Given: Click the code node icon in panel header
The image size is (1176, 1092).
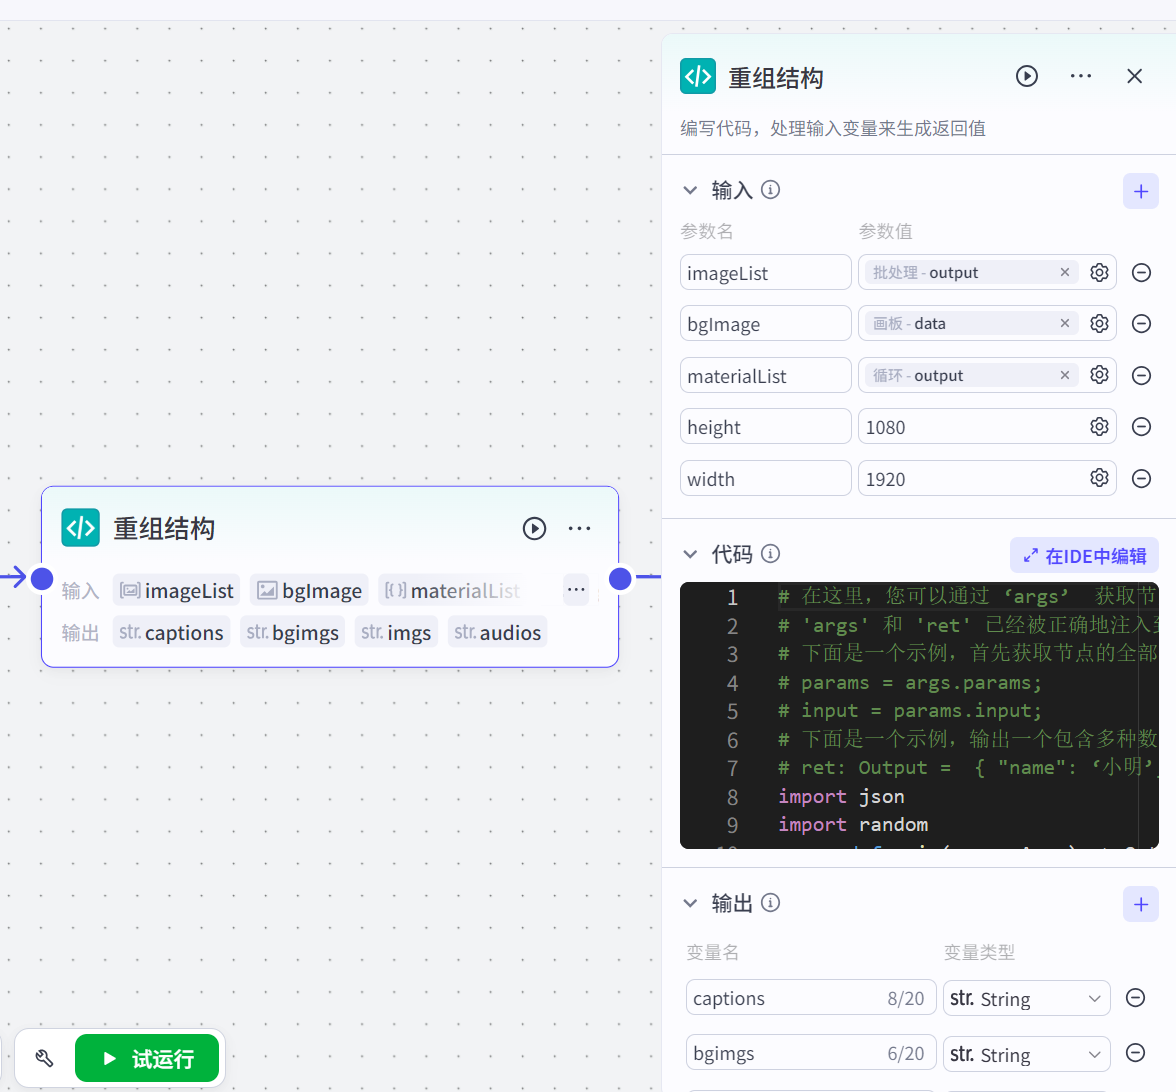Looking at the screenshot, I should pyautogui.click(x=698, y=76).
